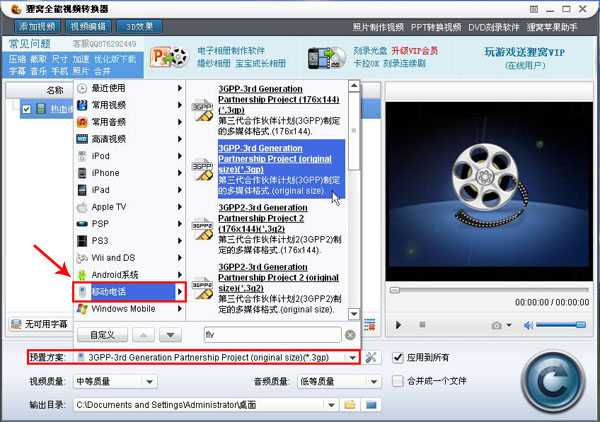The image size is (600, 422).
Task: Toggle 应用到所有 checkbox
Action: click(x=398, y=358)
